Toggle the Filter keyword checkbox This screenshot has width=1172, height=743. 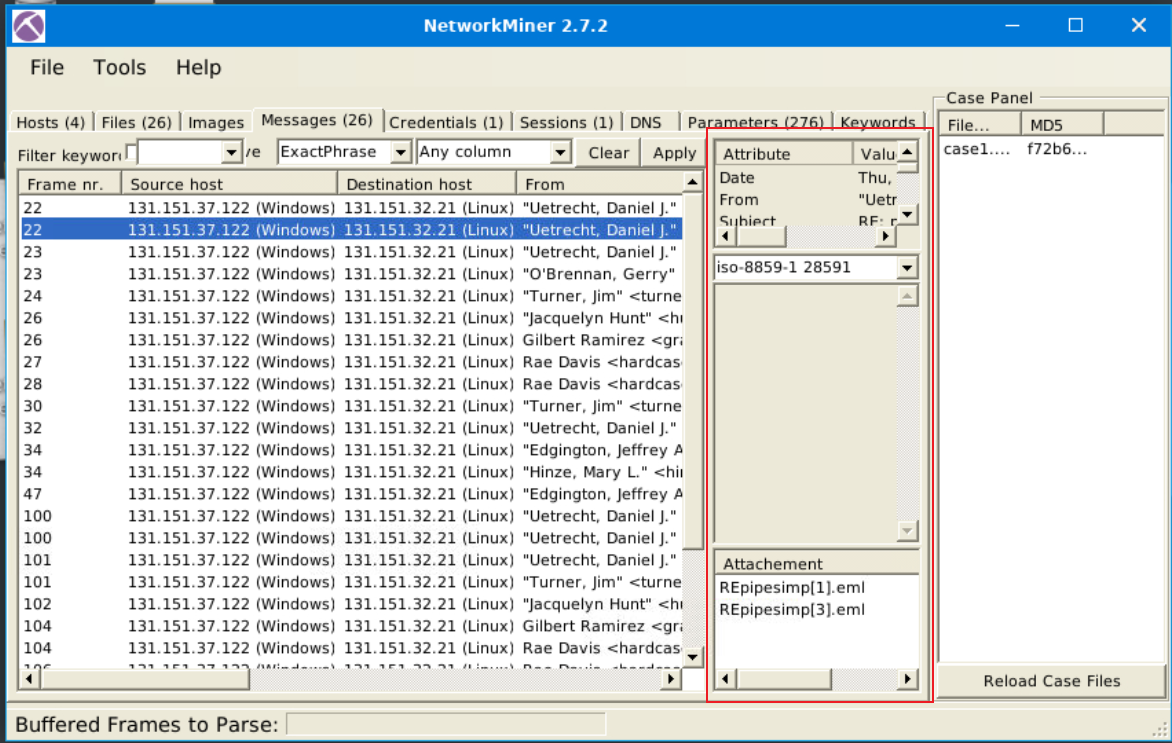pyautogui.click(x=131, y=152)
